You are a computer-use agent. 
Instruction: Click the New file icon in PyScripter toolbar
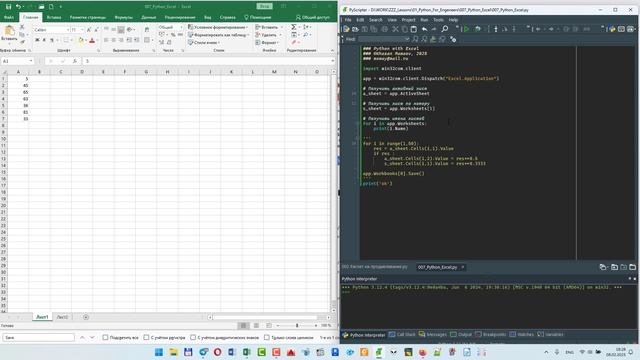click(347, 29)
